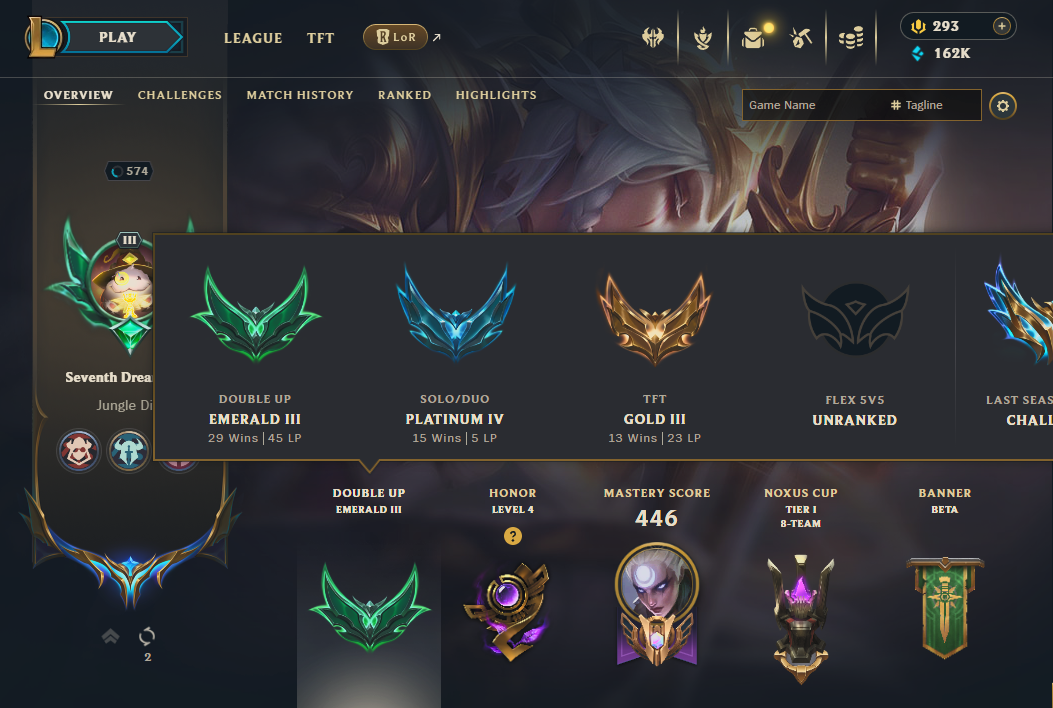Open the Loot briefcase icon

click(x=753, y=38)
